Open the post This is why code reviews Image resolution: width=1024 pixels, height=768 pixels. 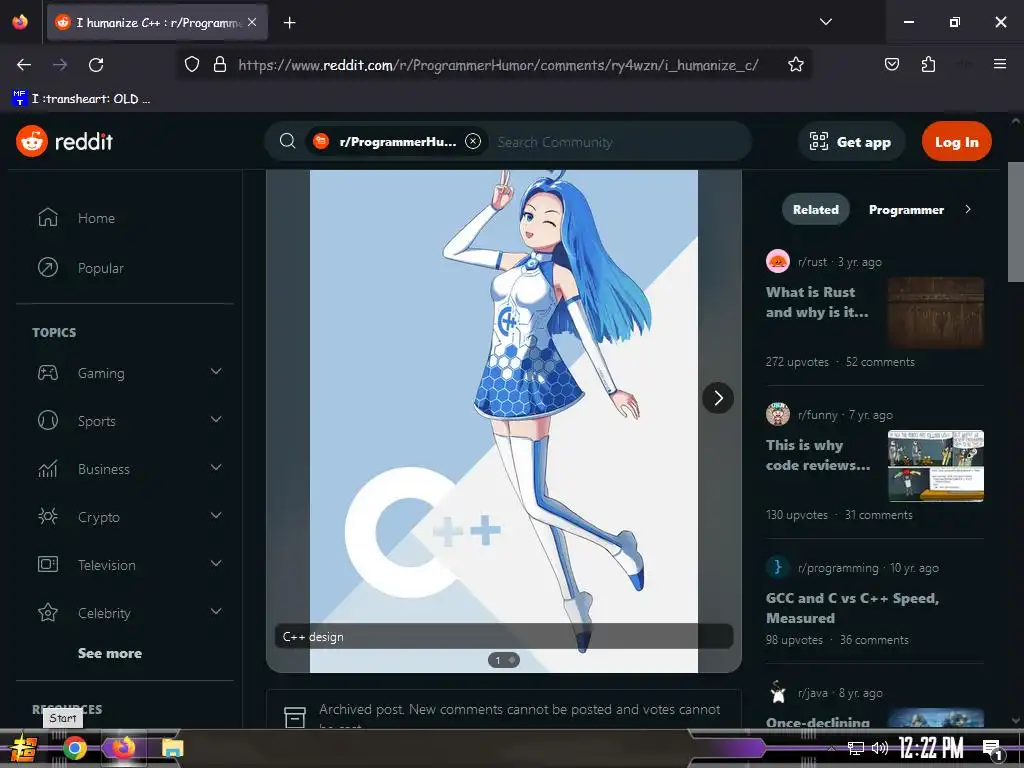(818, 455)
